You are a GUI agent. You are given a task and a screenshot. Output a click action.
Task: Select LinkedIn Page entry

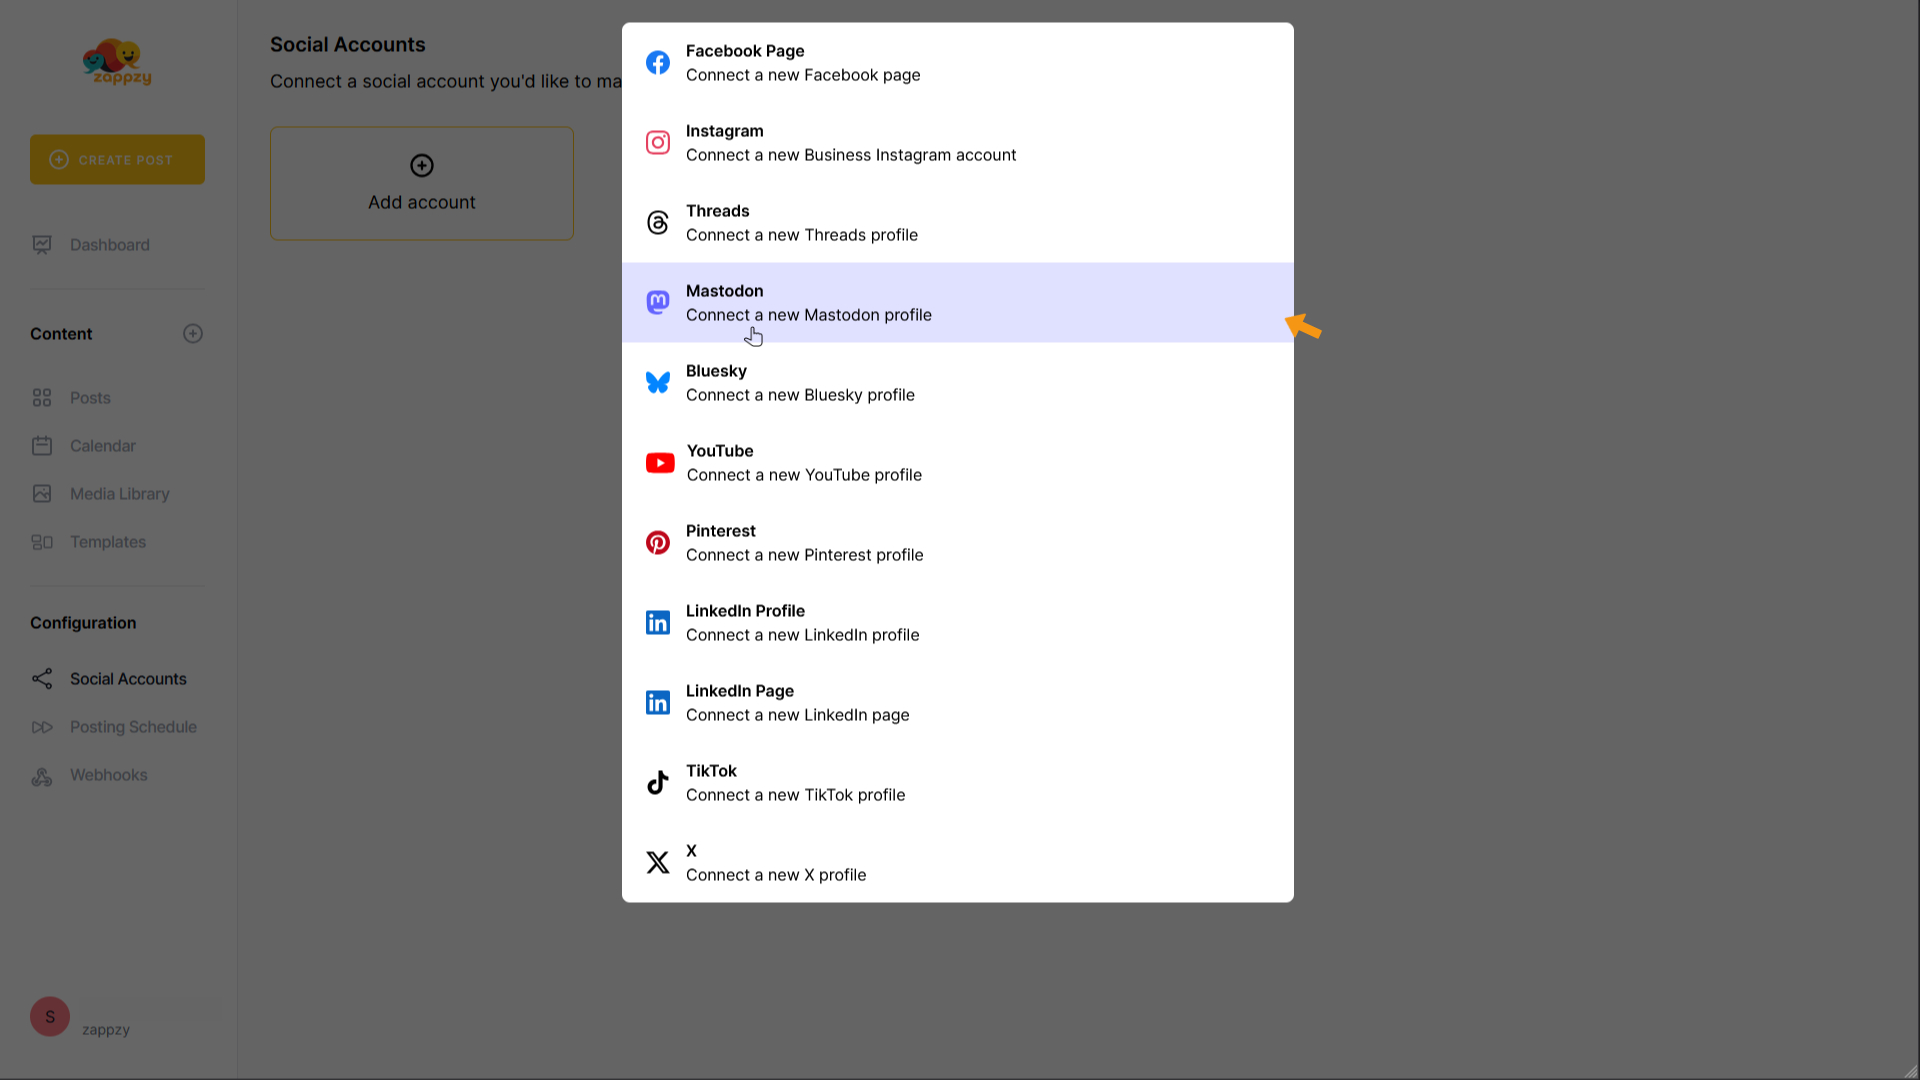[x=958, y=703]
